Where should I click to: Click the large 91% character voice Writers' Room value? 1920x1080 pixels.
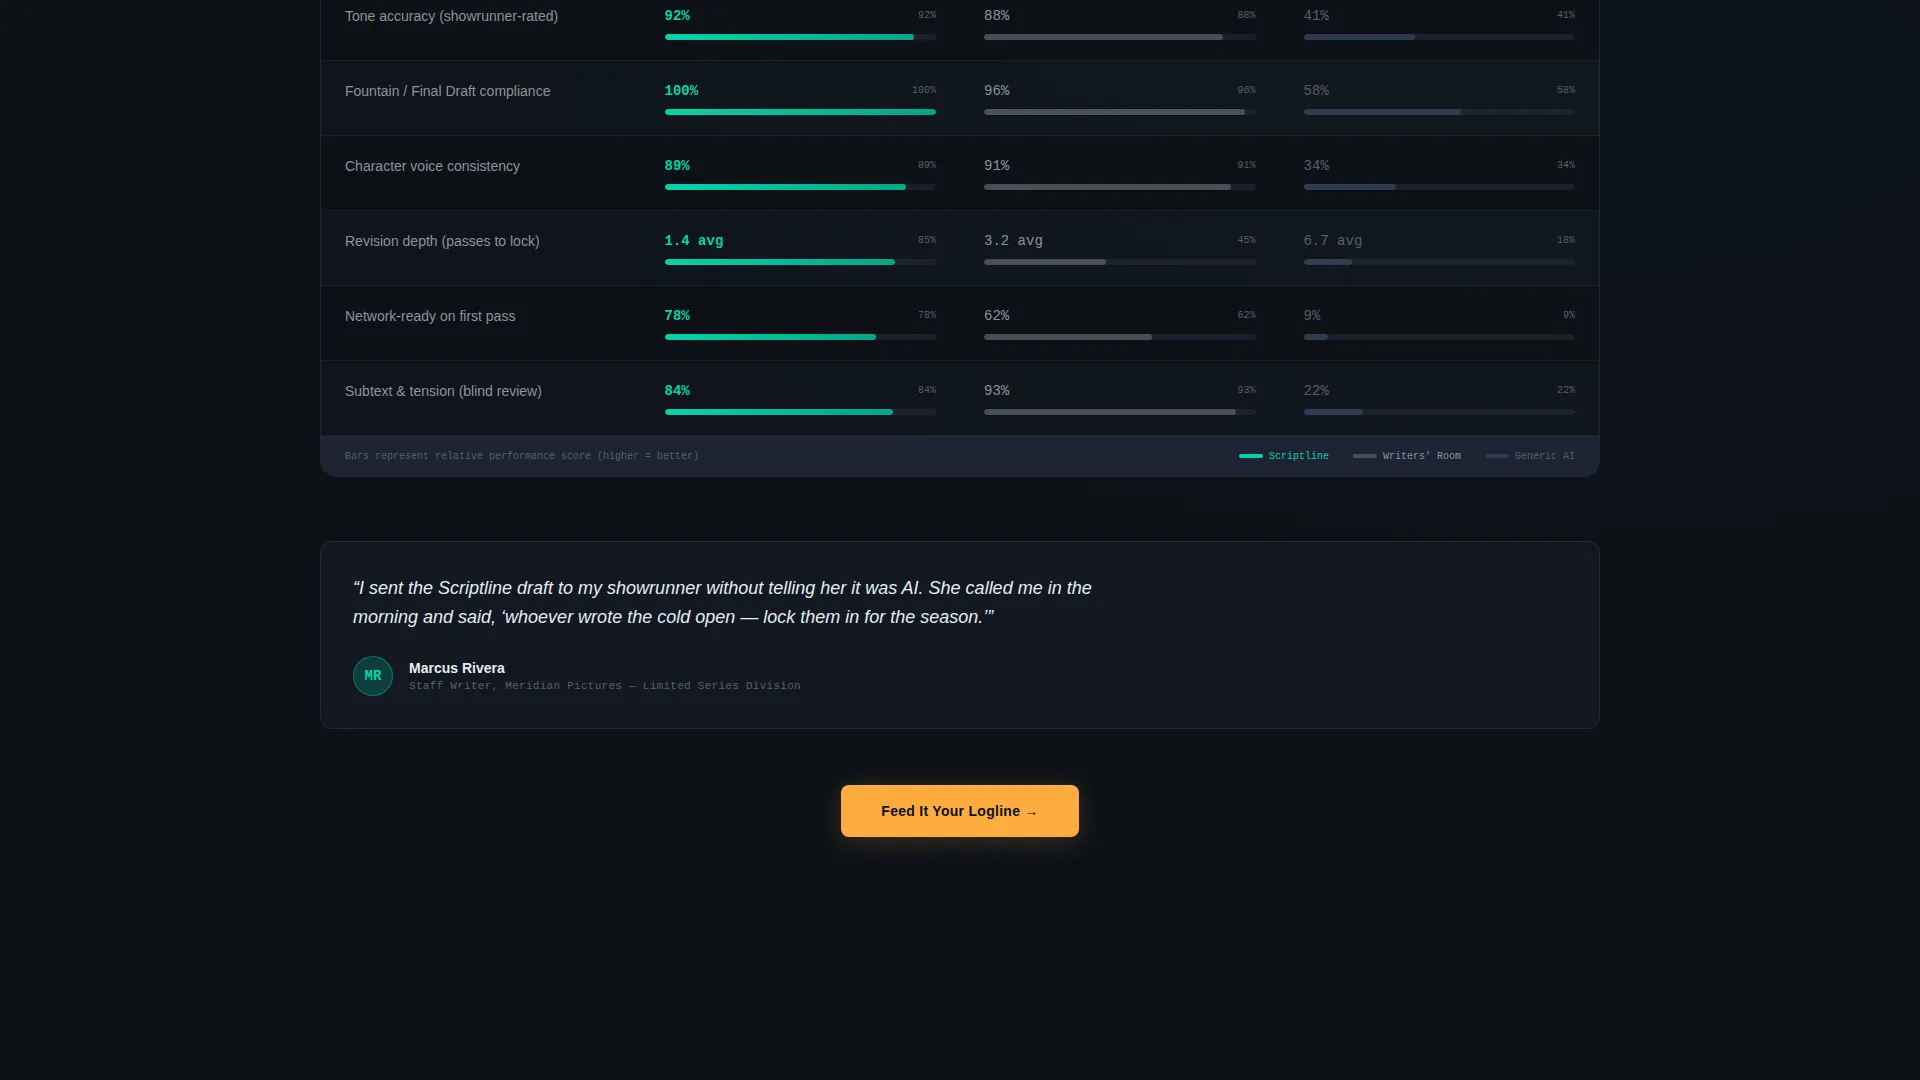coord(997,166)
